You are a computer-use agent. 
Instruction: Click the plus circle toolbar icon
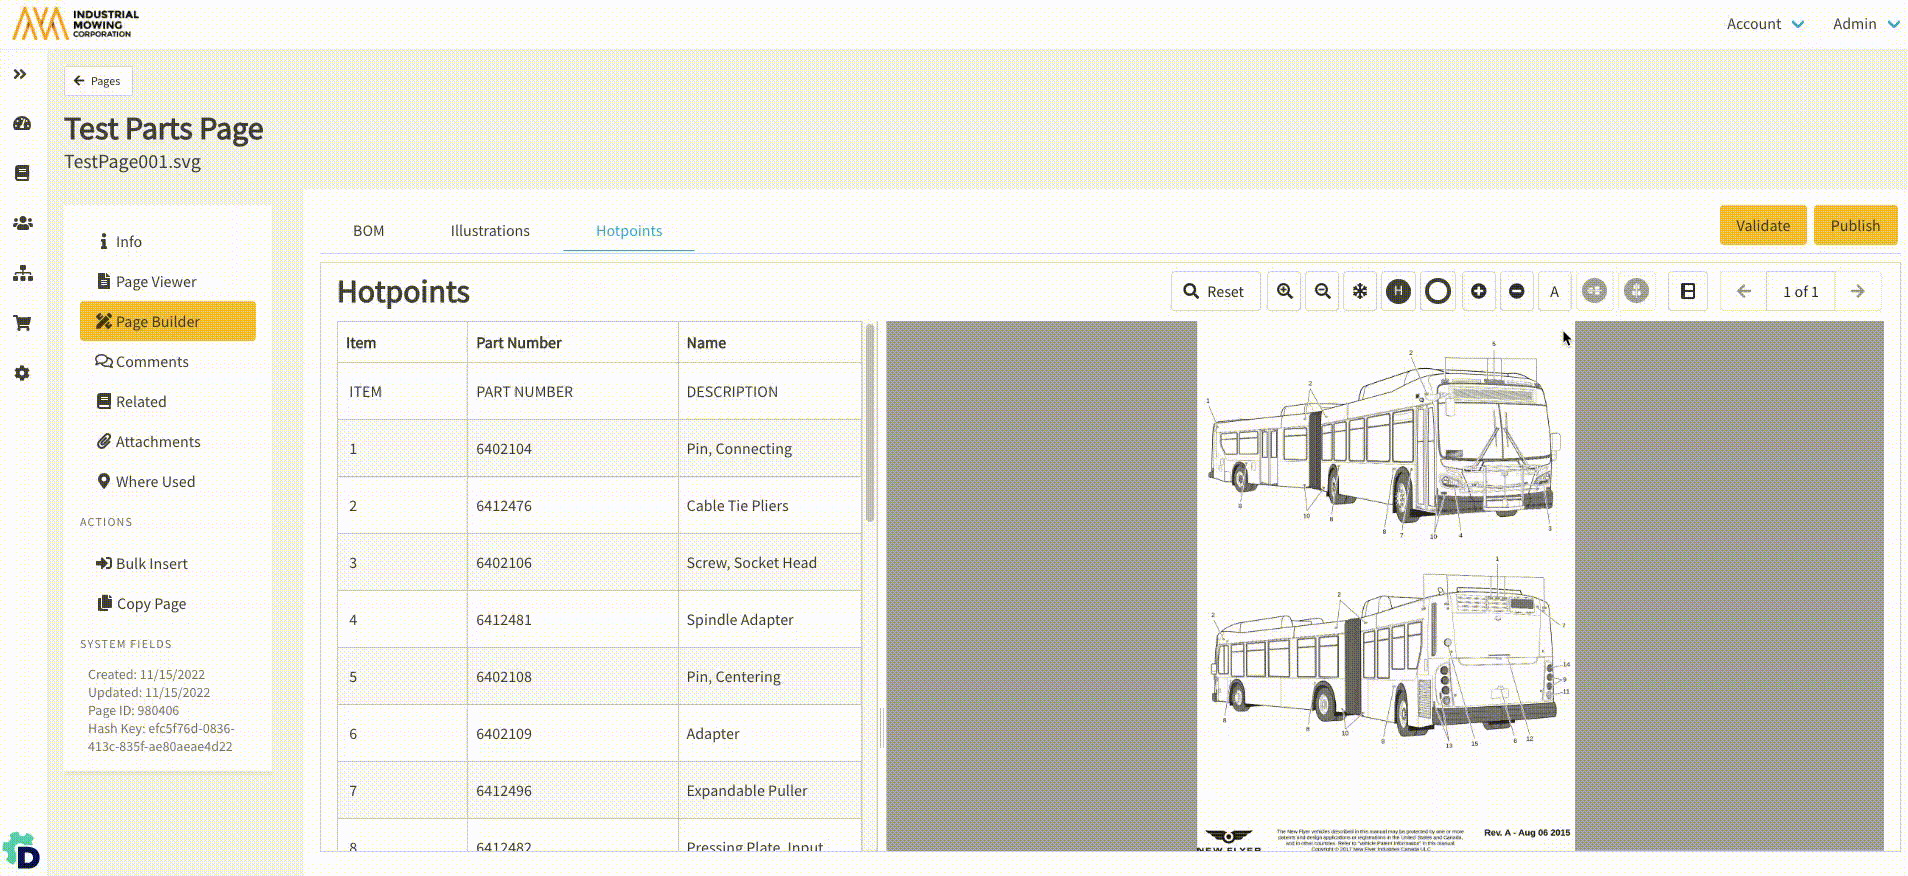[1478, 291]
